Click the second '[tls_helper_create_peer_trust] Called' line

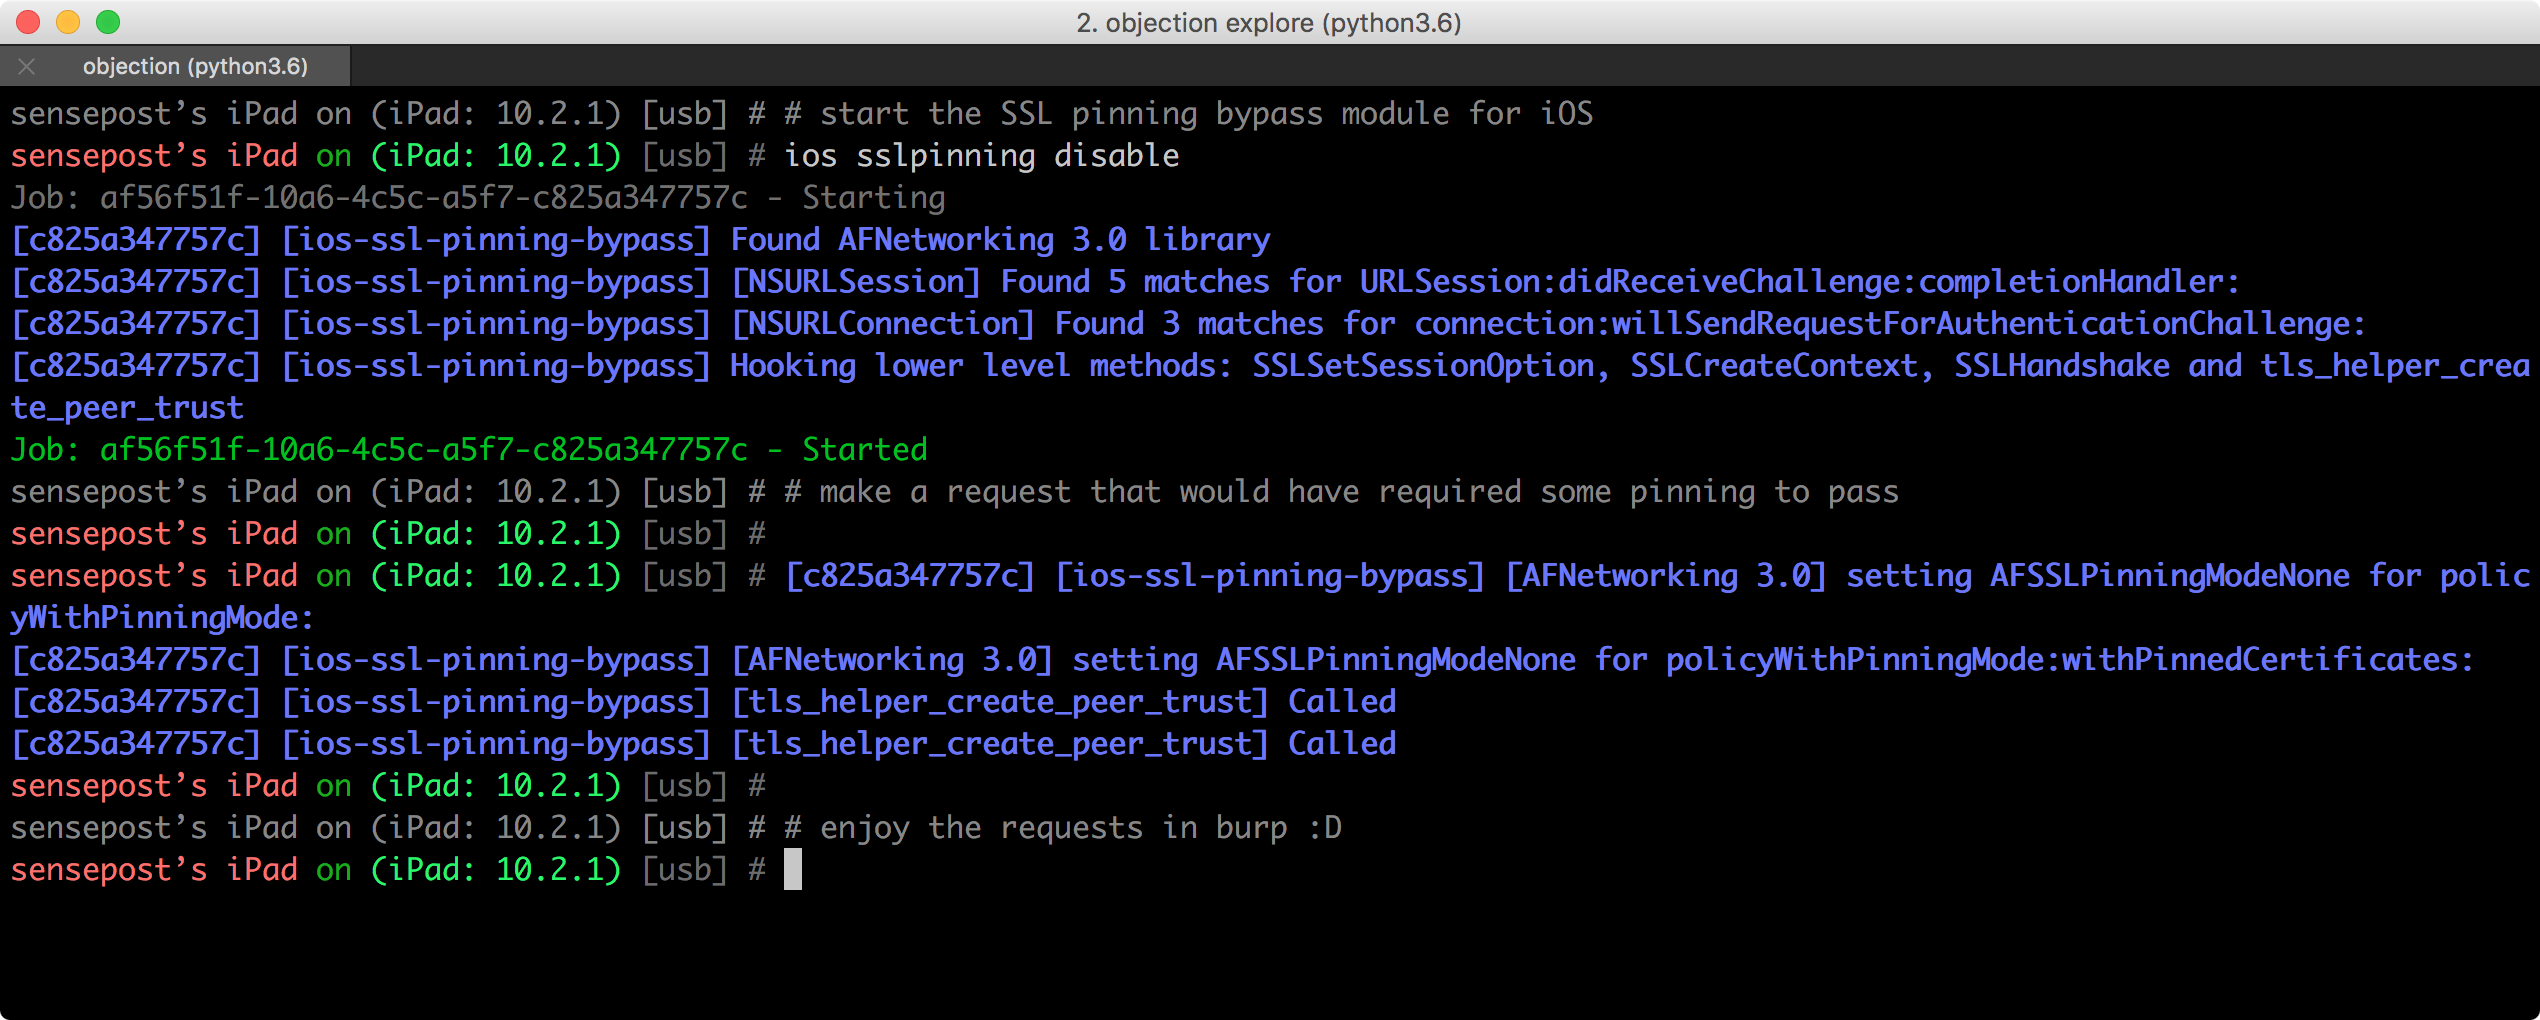[x=703, y=744]
